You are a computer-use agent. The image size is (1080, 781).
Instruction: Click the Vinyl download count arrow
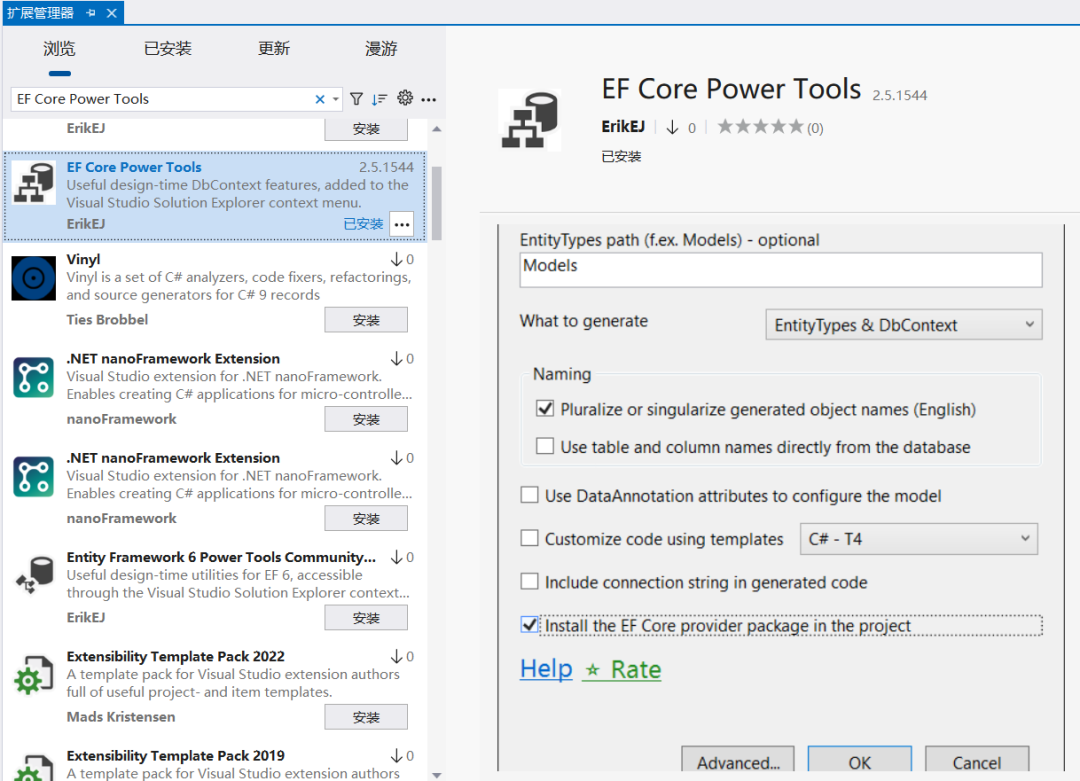click(x=397, y=260)
